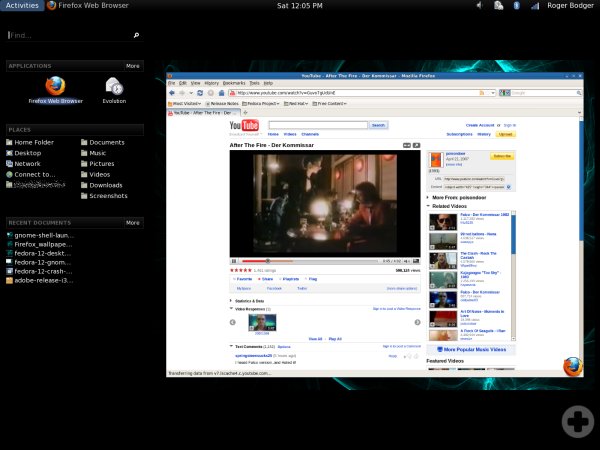Click the search magnifier icon in Find box

pos(136,35)
